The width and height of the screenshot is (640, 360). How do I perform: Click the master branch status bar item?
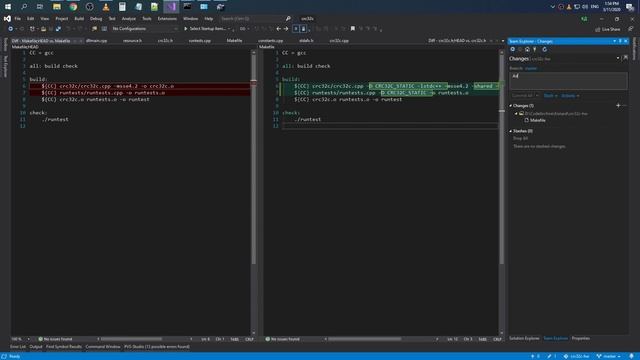tap(609, 356)
